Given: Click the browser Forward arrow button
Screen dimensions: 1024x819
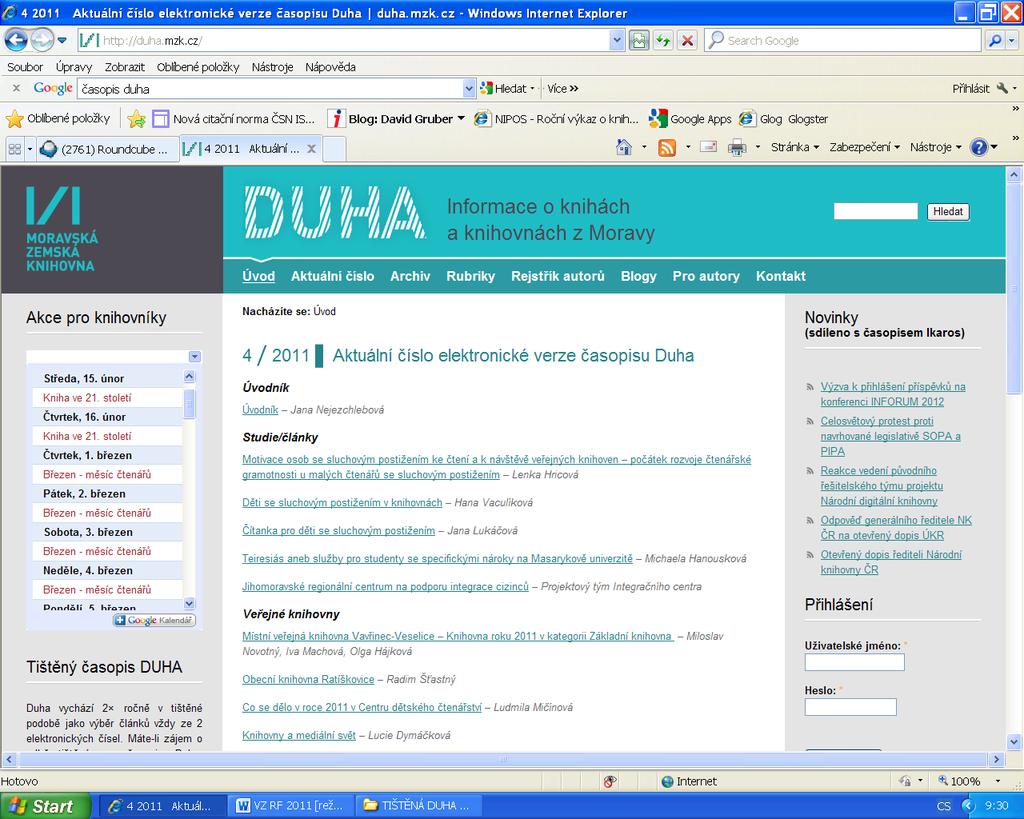Looking at the screenshot, I should (42, 40).
